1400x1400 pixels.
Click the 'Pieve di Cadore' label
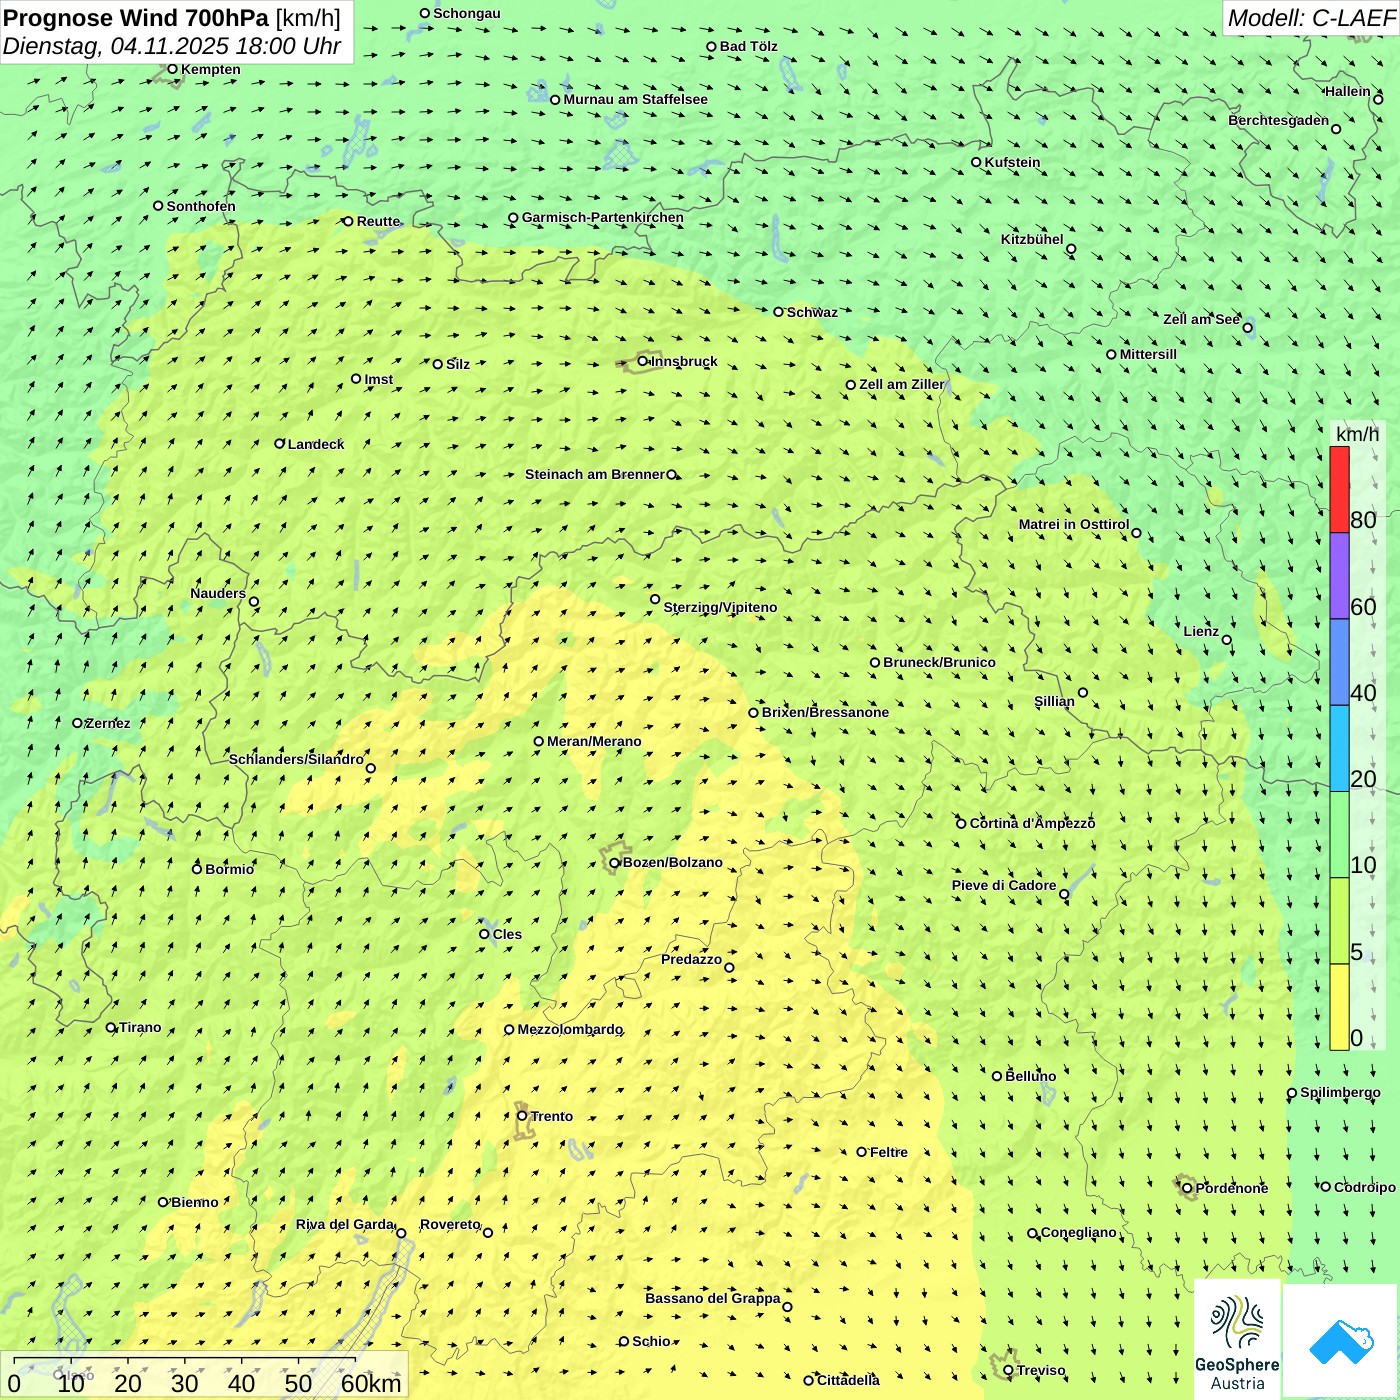coord(1004,885)
